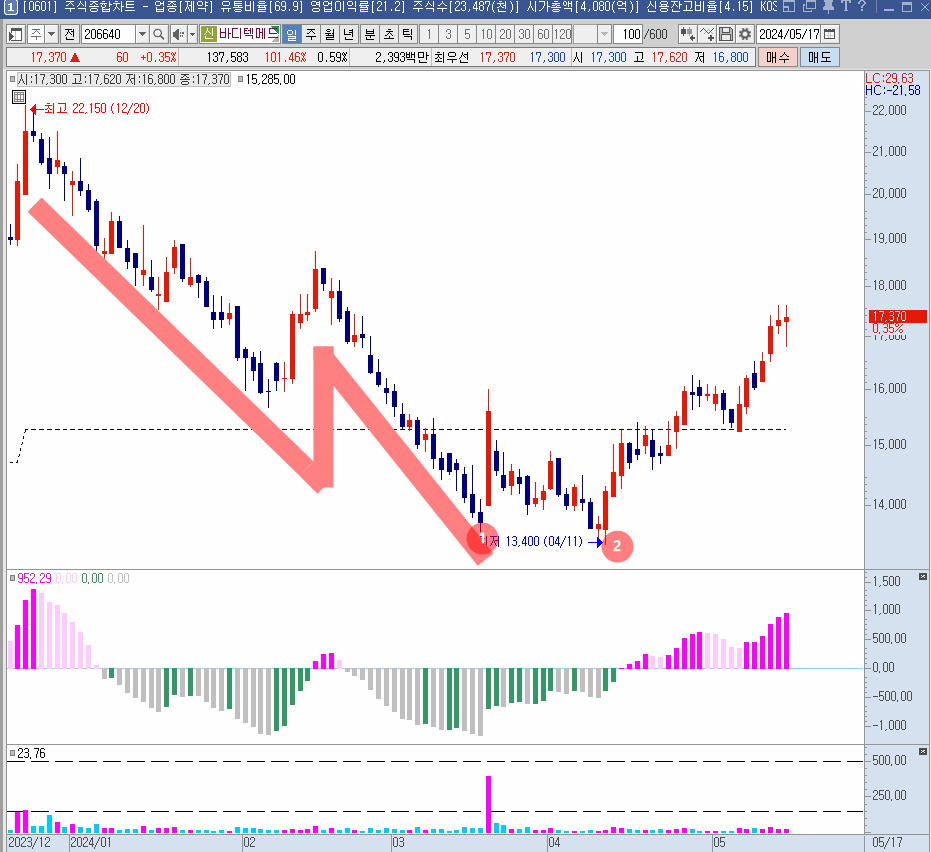This screenshot has height=852, width=931.
Task: Click the T font size icon in title bar
Action: (846, 7)
